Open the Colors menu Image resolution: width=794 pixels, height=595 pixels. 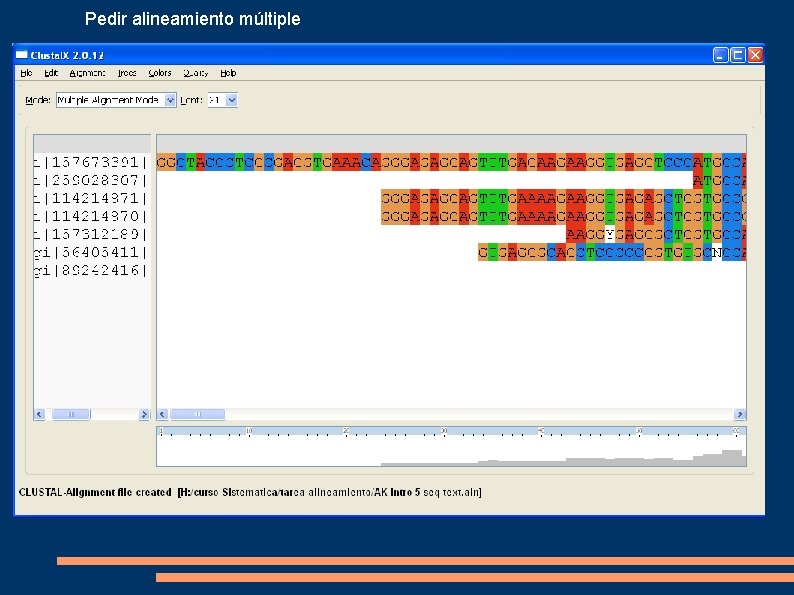[x=160, y=73]
